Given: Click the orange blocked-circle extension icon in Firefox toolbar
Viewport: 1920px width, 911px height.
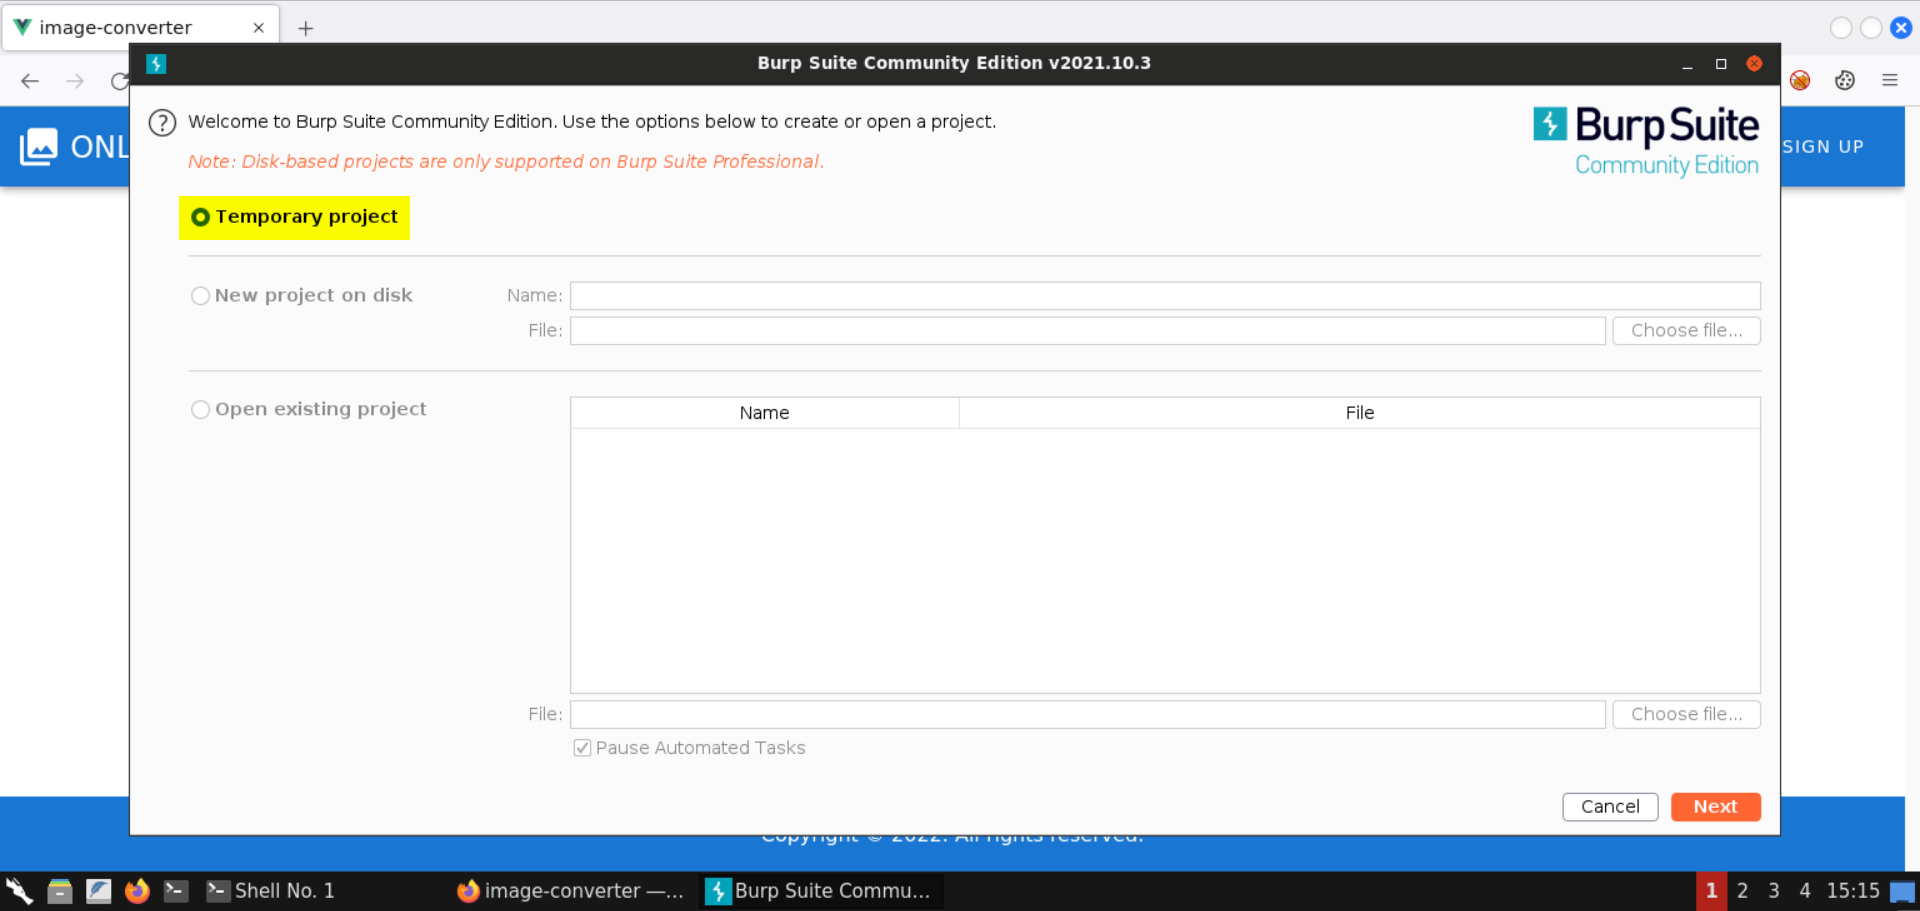Looking at the screenshot, I should click(x=1800, y=80).
